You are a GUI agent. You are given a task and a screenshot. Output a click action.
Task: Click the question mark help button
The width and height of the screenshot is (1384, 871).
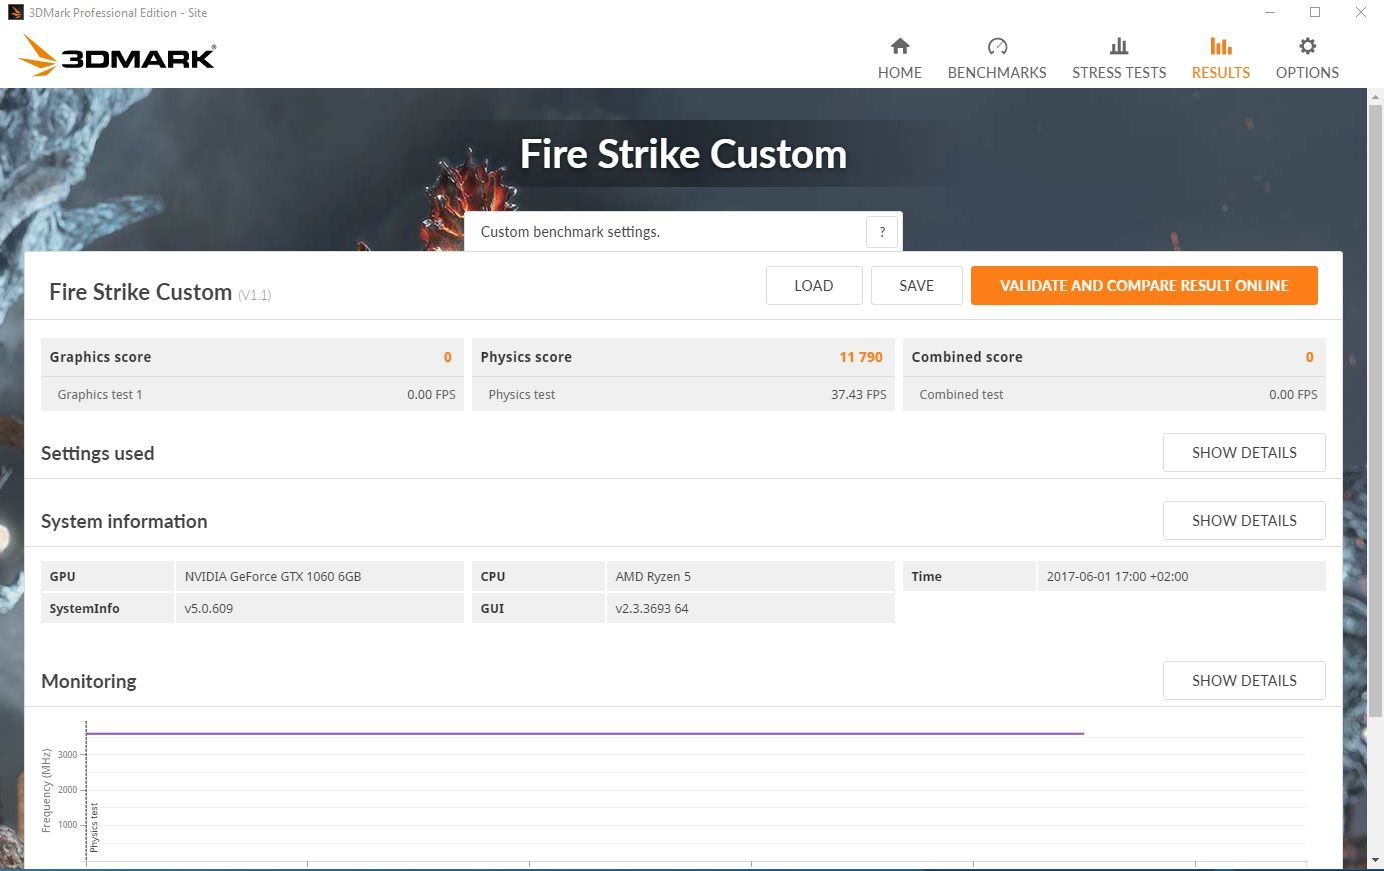click(x=882, y=232)
